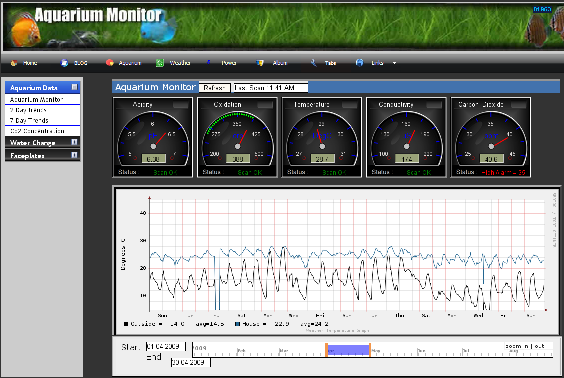Click the small toggle on Conductivity gauge header
This screenshot has height=378, width=564.
tap(434, 105)
